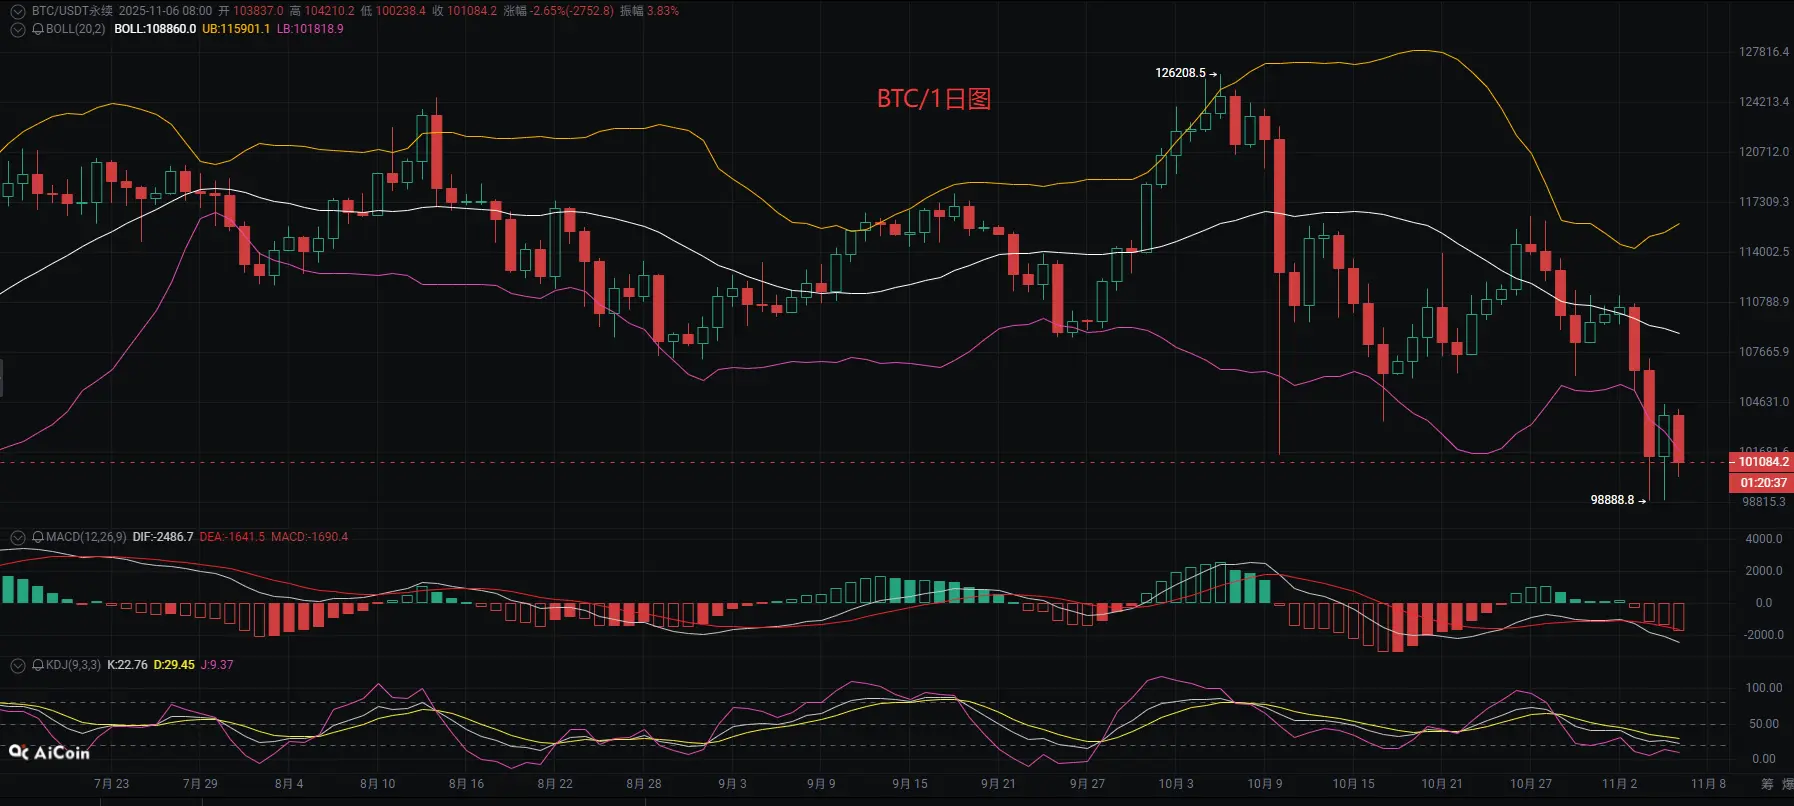Viewport: 1794px width, 806px height.
Task: Click the LB:101818.9 lower band value
Action: [x=310, y=29]
